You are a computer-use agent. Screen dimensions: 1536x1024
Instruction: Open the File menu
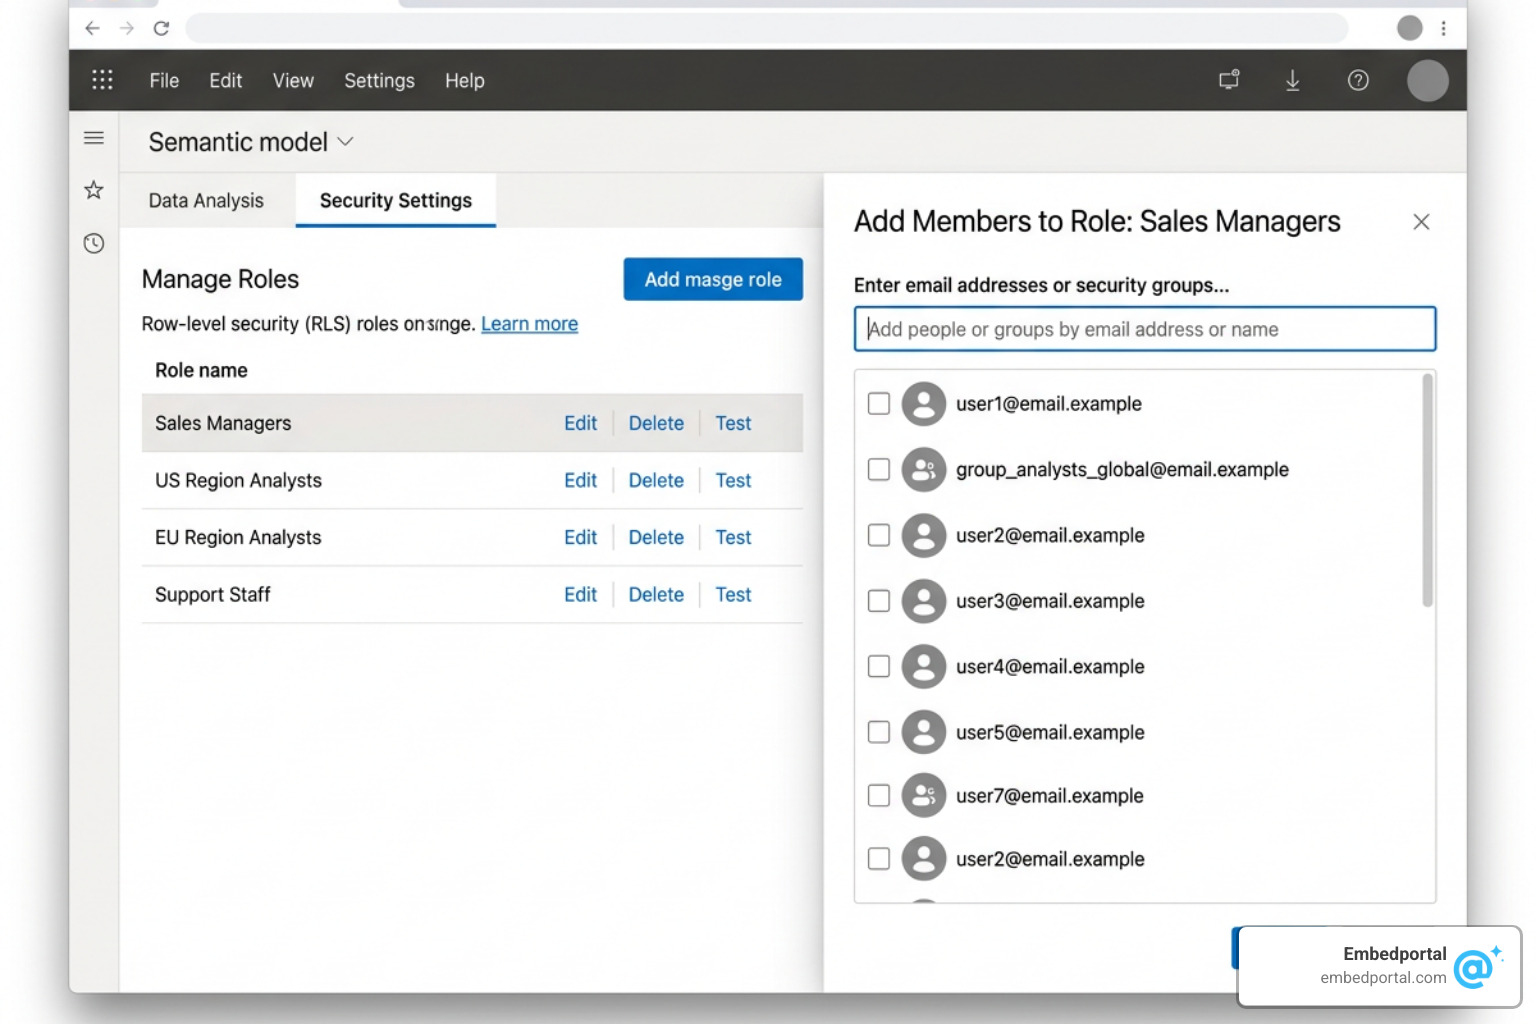[x=164, y=81]
